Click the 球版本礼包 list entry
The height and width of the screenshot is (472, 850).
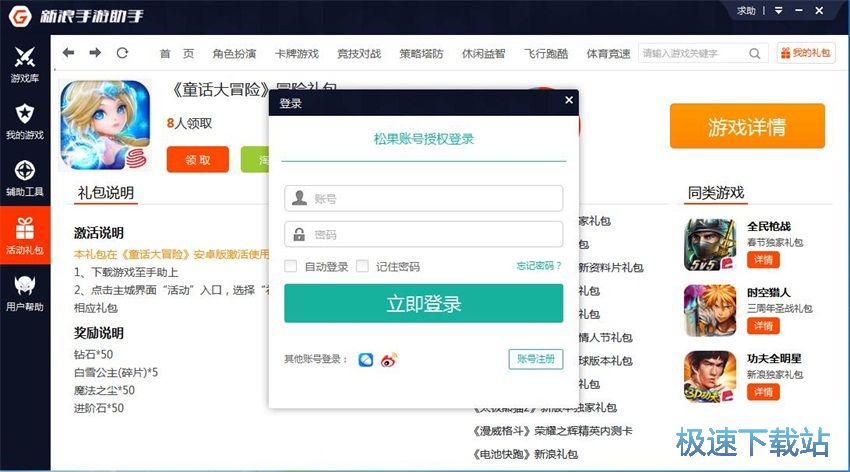pyautogui.click(x=606, y=361)
